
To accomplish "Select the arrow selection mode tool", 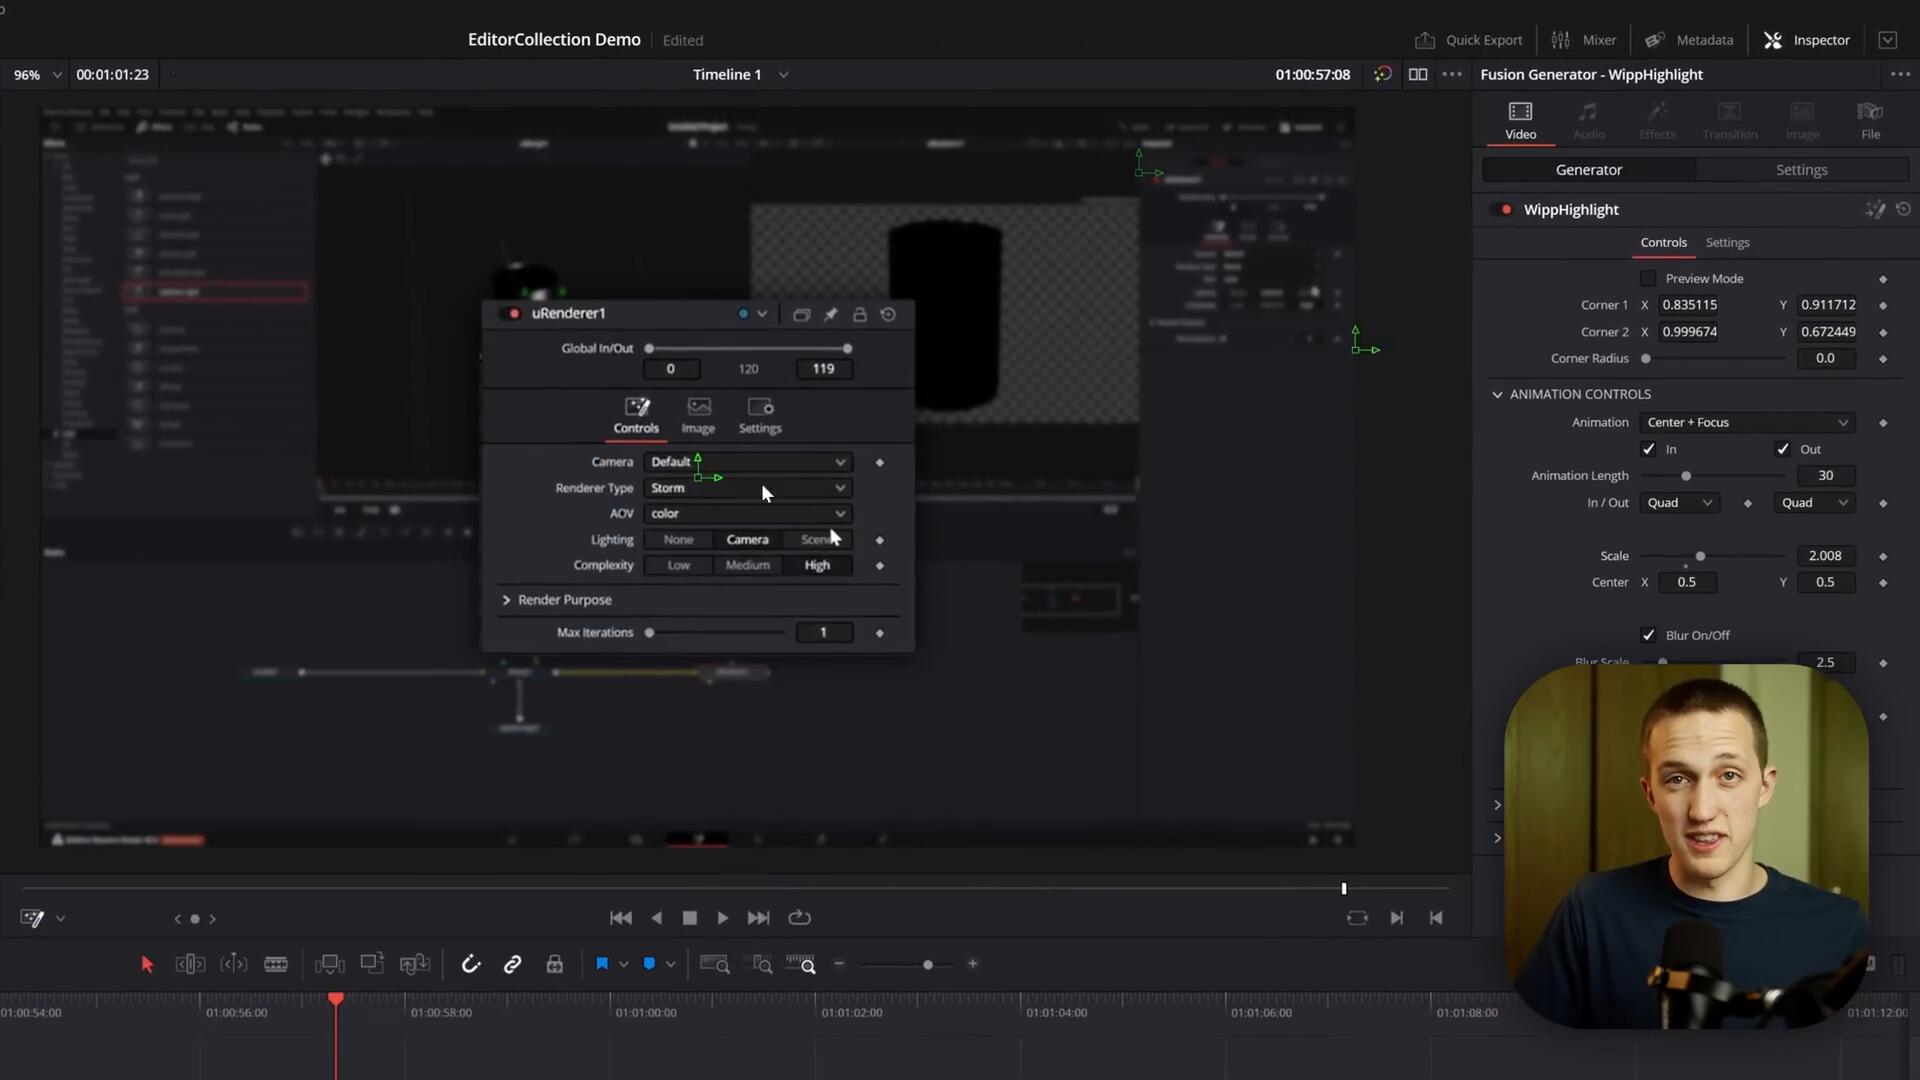I will coord(147,964).
